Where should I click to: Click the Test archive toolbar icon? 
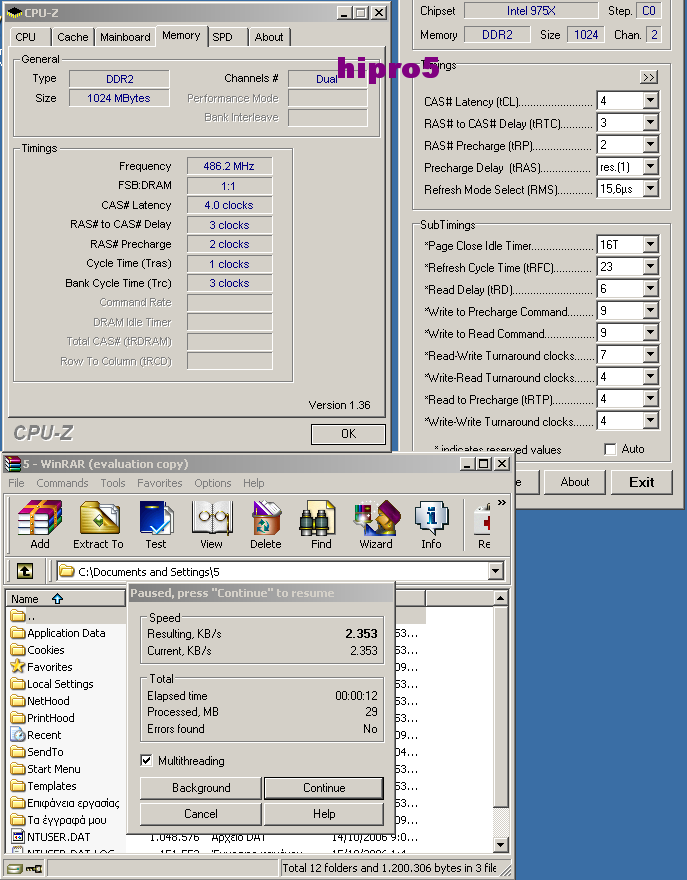155,517
